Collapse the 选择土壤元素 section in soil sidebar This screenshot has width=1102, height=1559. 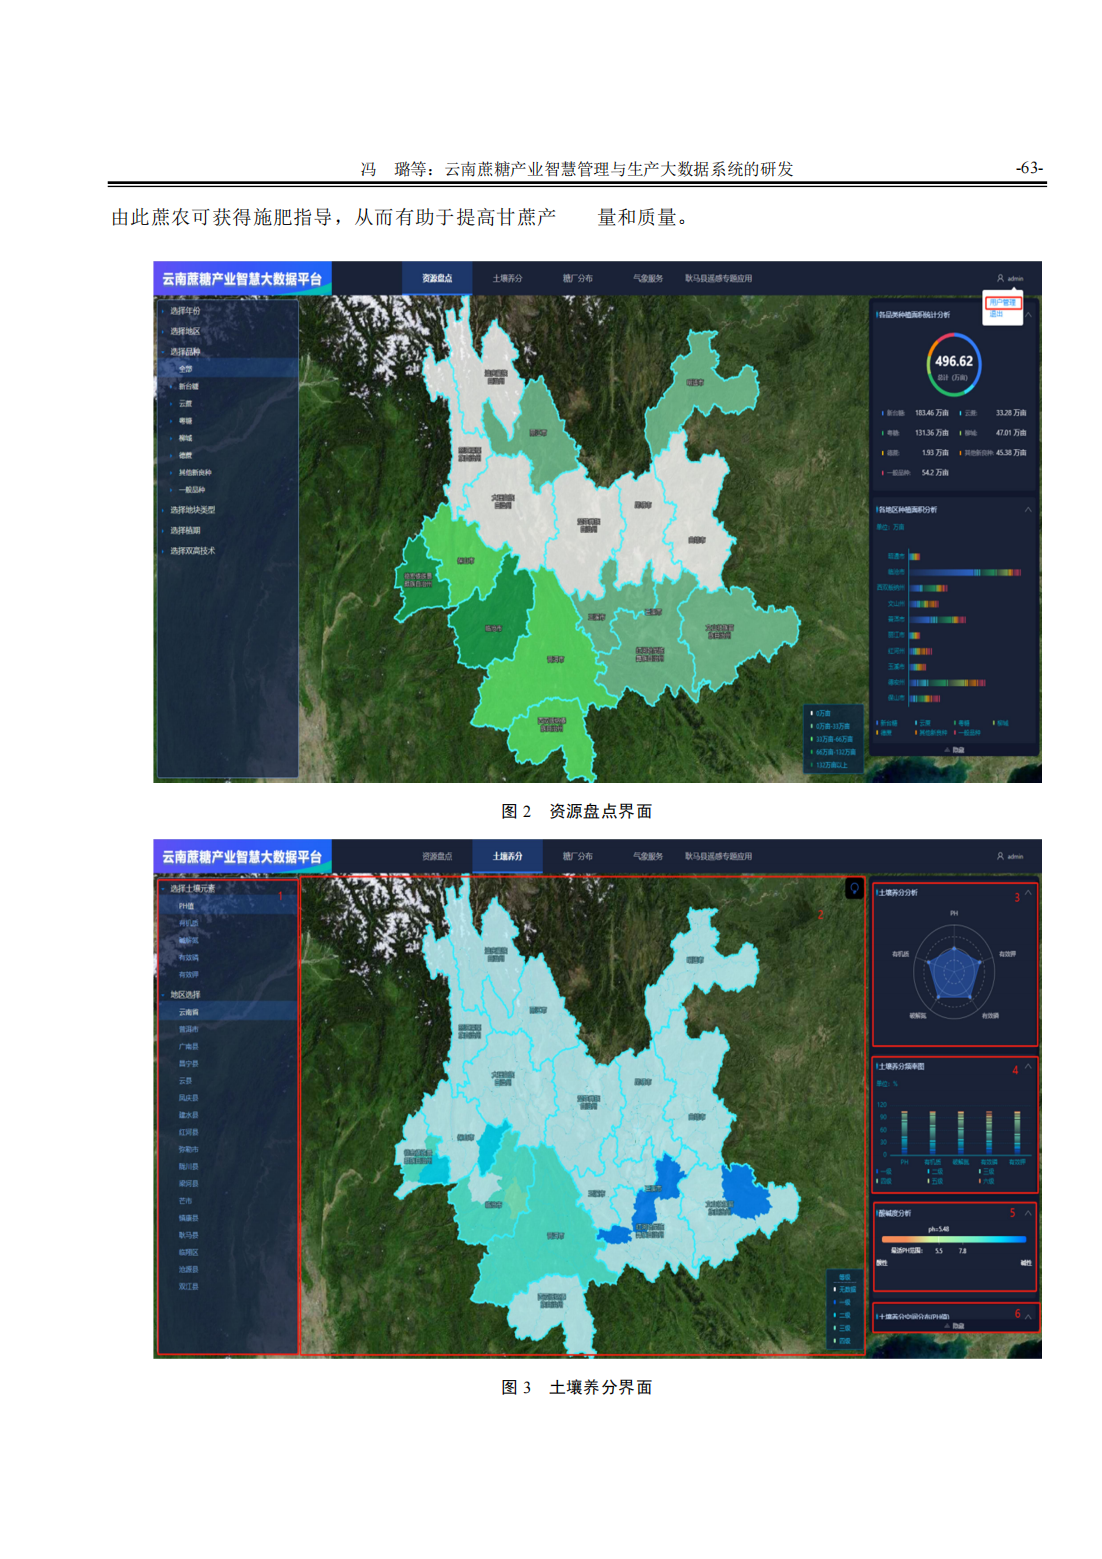pyautogui.click(x=192, y=888)
